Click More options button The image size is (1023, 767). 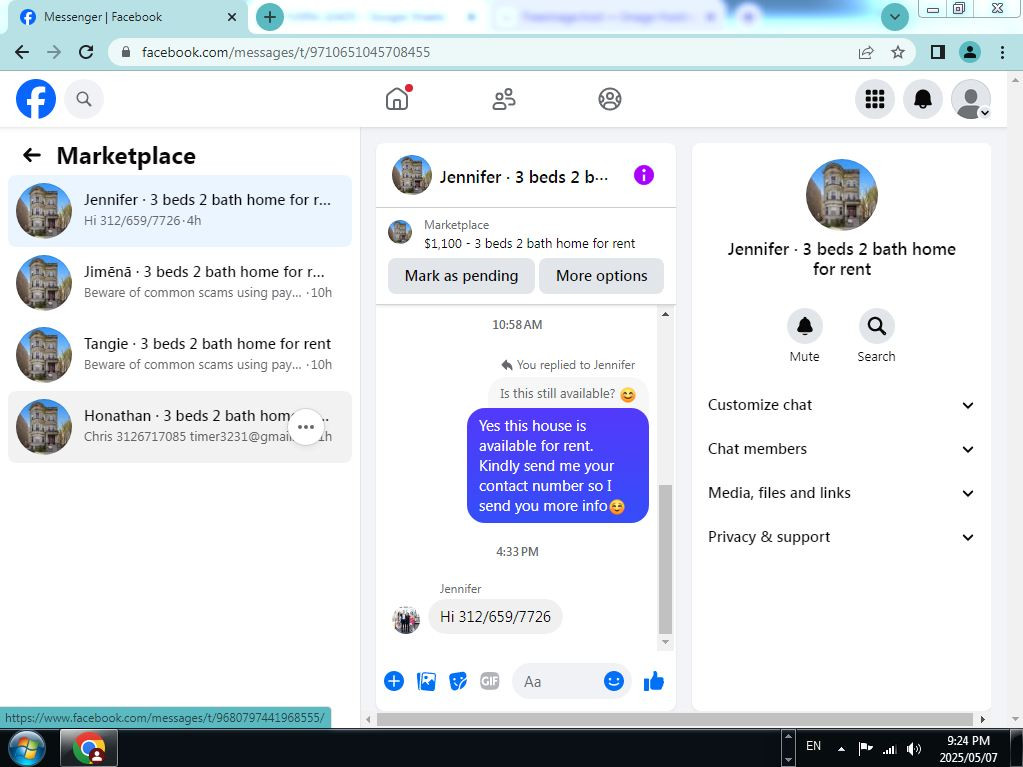click(x=602, y=276)
